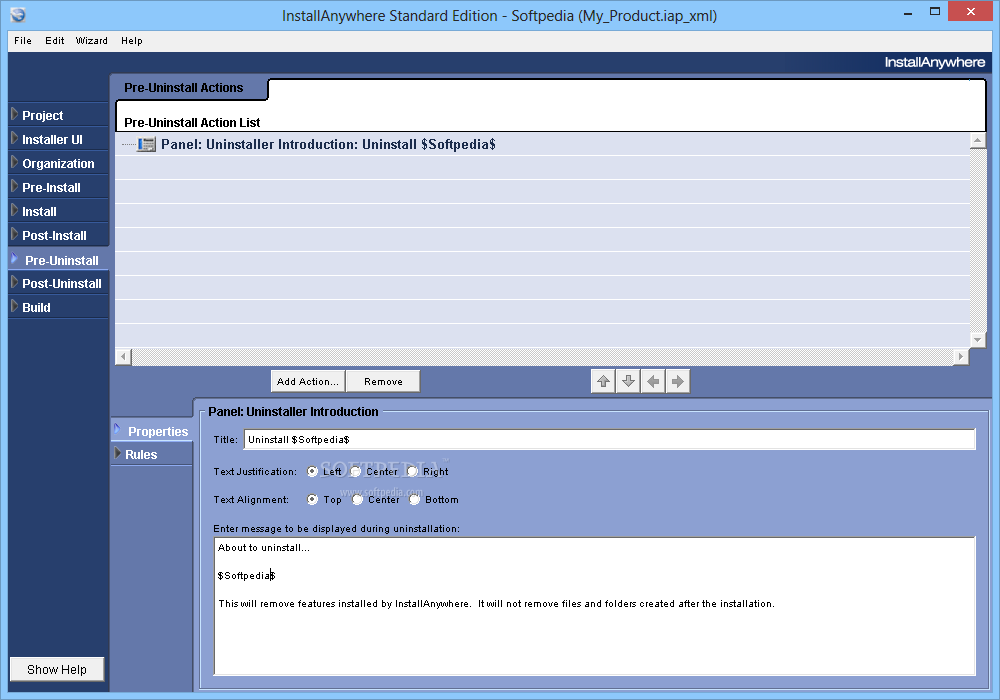Image resolution: width=1000 pixels, height=700 pixels.
Task: Select Top text alignment
Action: coord(312,499)
